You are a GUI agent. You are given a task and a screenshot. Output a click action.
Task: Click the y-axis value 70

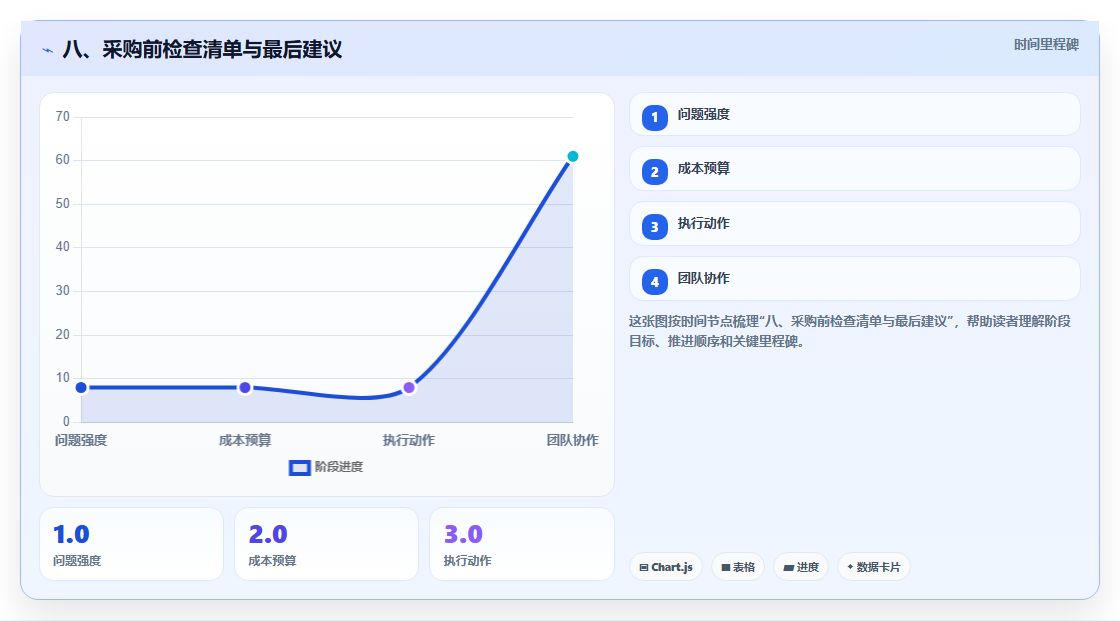coord(63,116)
